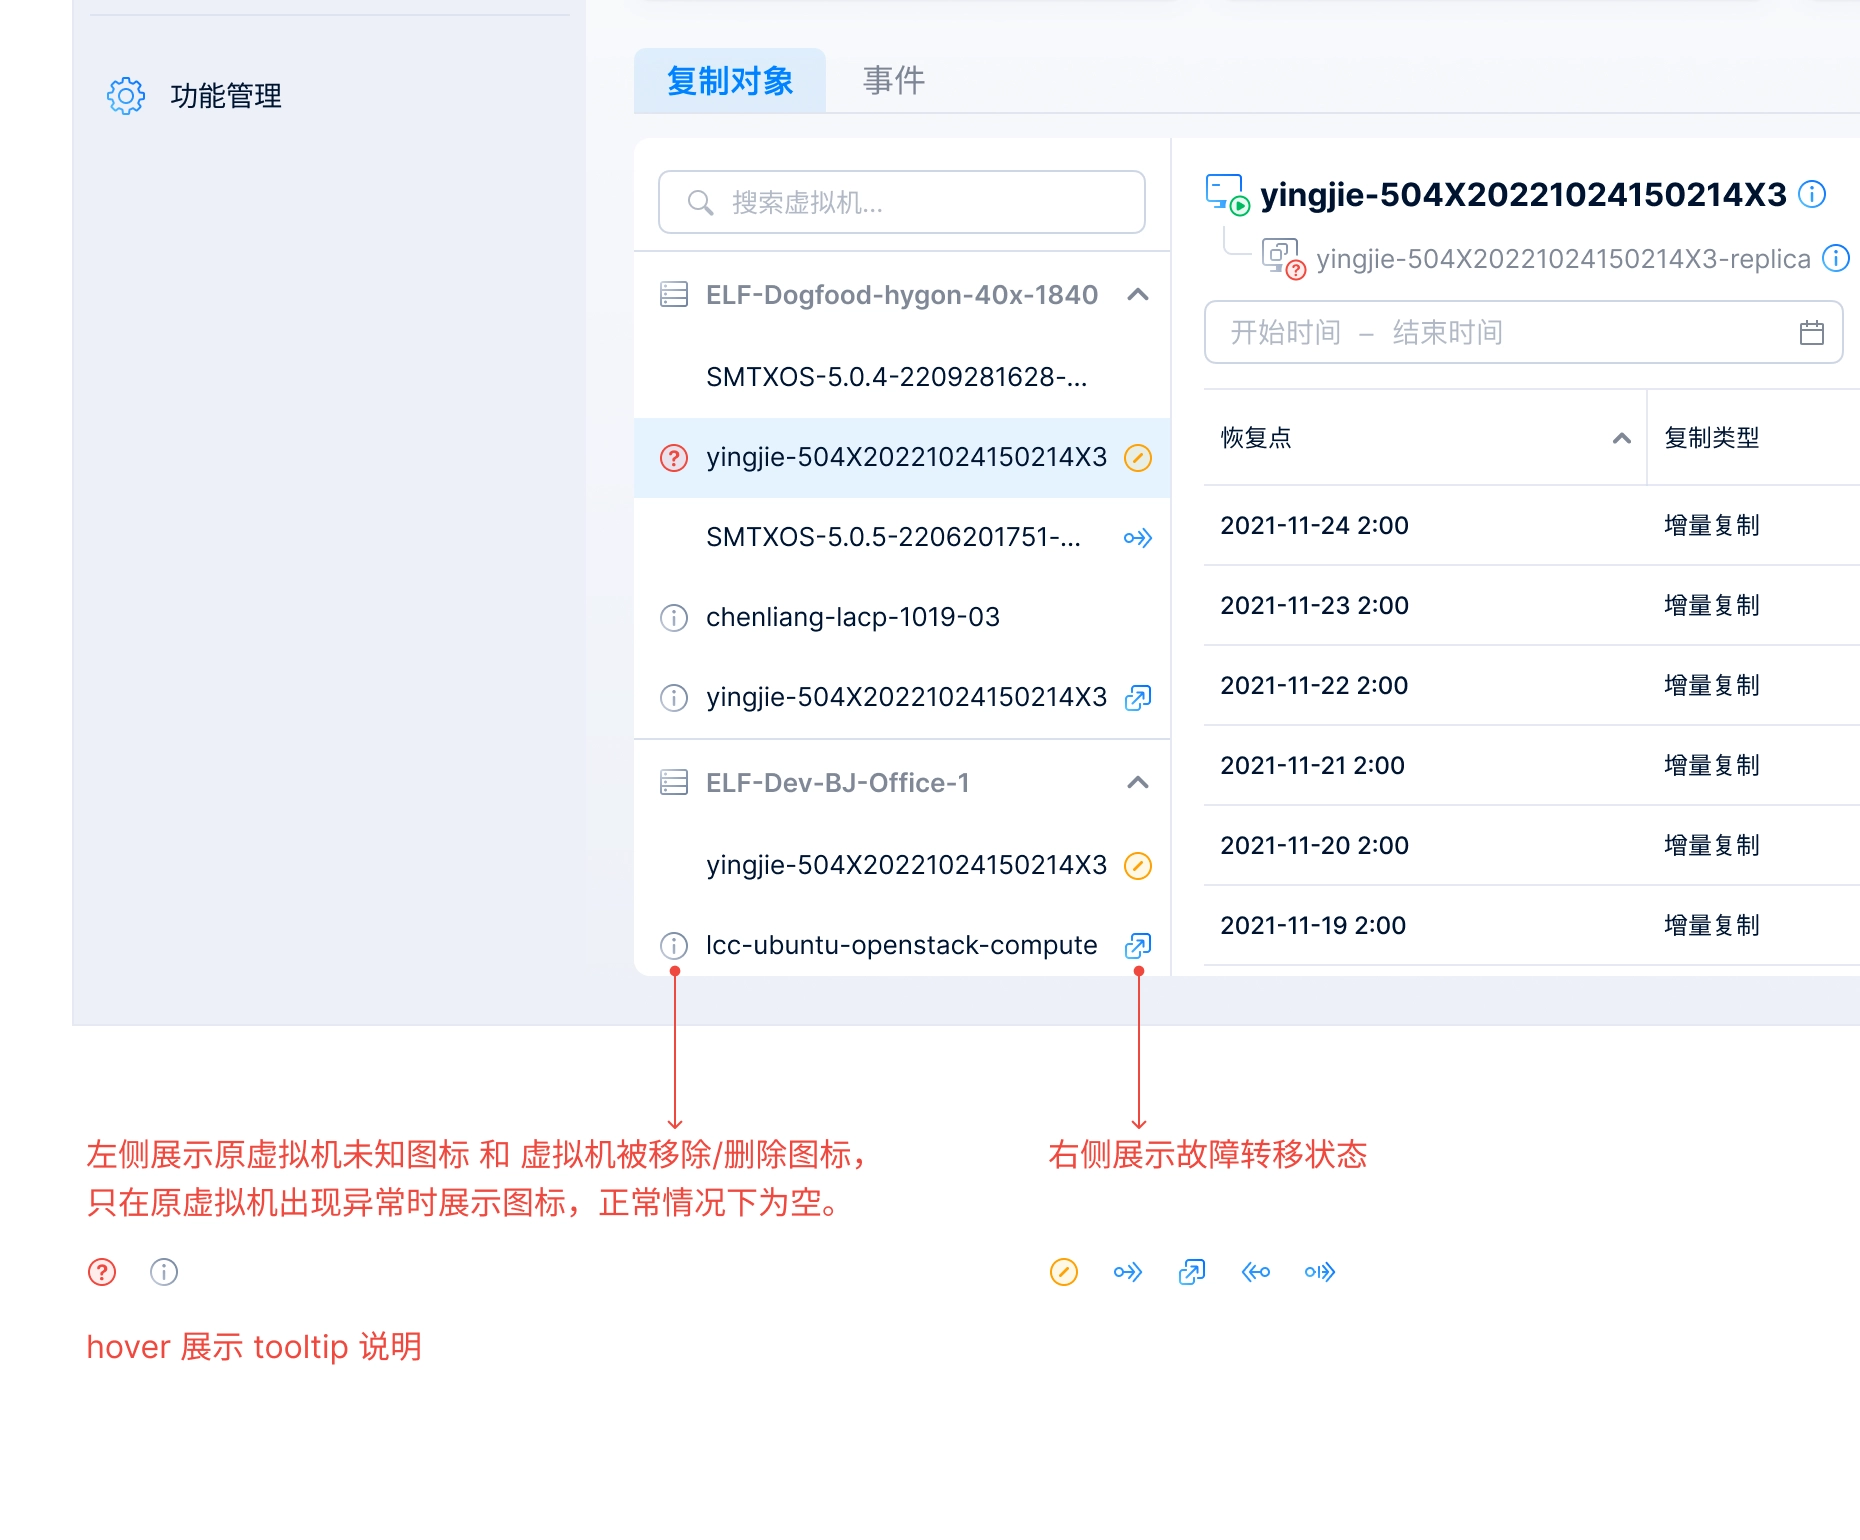Viewport: 1860px width, 1540px height.
Task: Click the 复制类型 column header
Action: (x=1711, y=438)
